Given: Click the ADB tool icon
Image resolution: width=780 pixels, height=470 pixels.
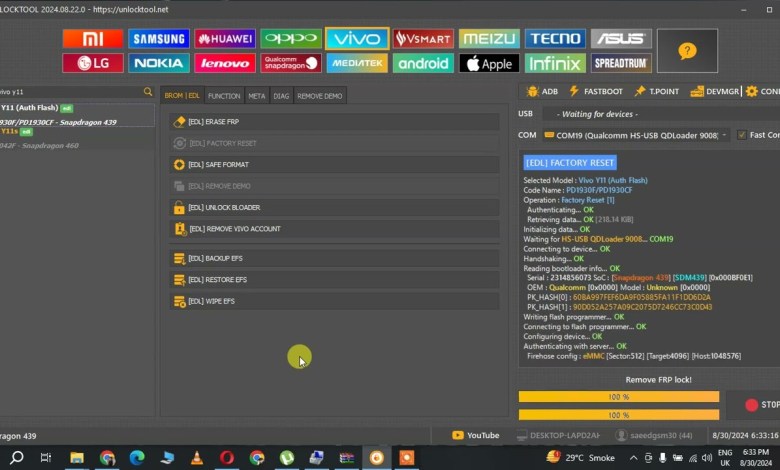Looking at the screenshot, I should (543, 91).
